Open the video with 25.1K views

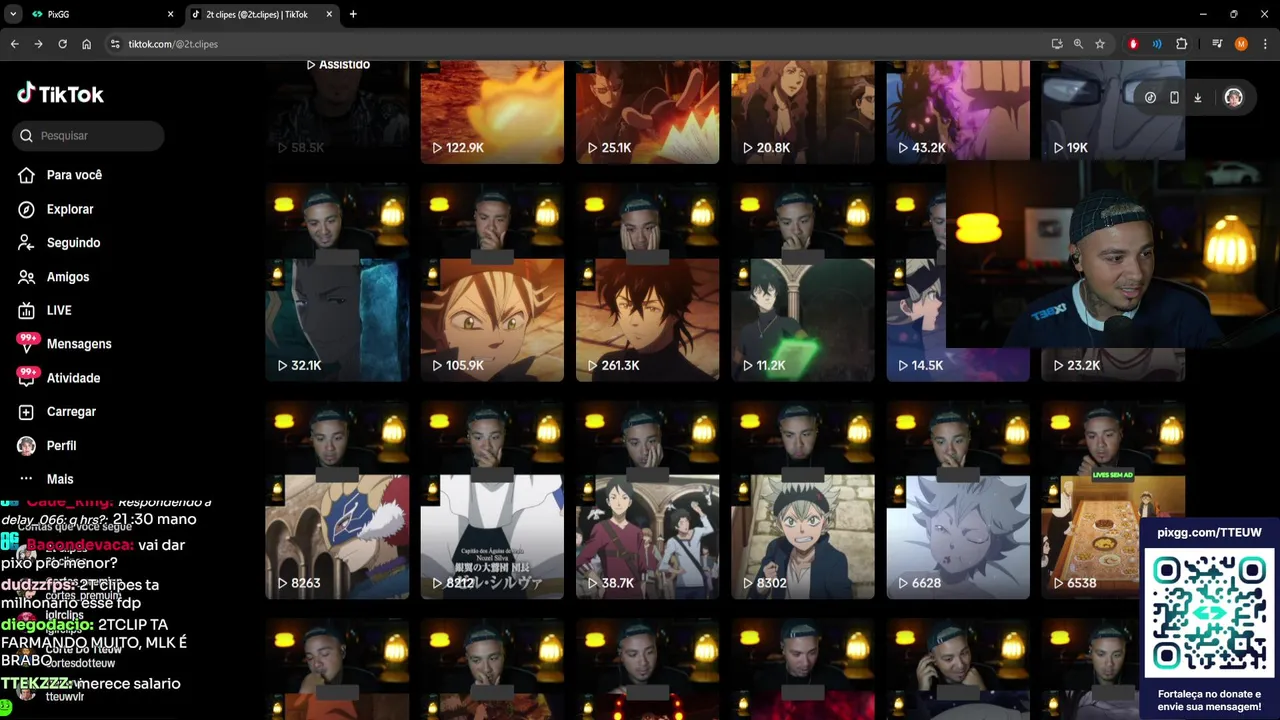tap(647, 111)
